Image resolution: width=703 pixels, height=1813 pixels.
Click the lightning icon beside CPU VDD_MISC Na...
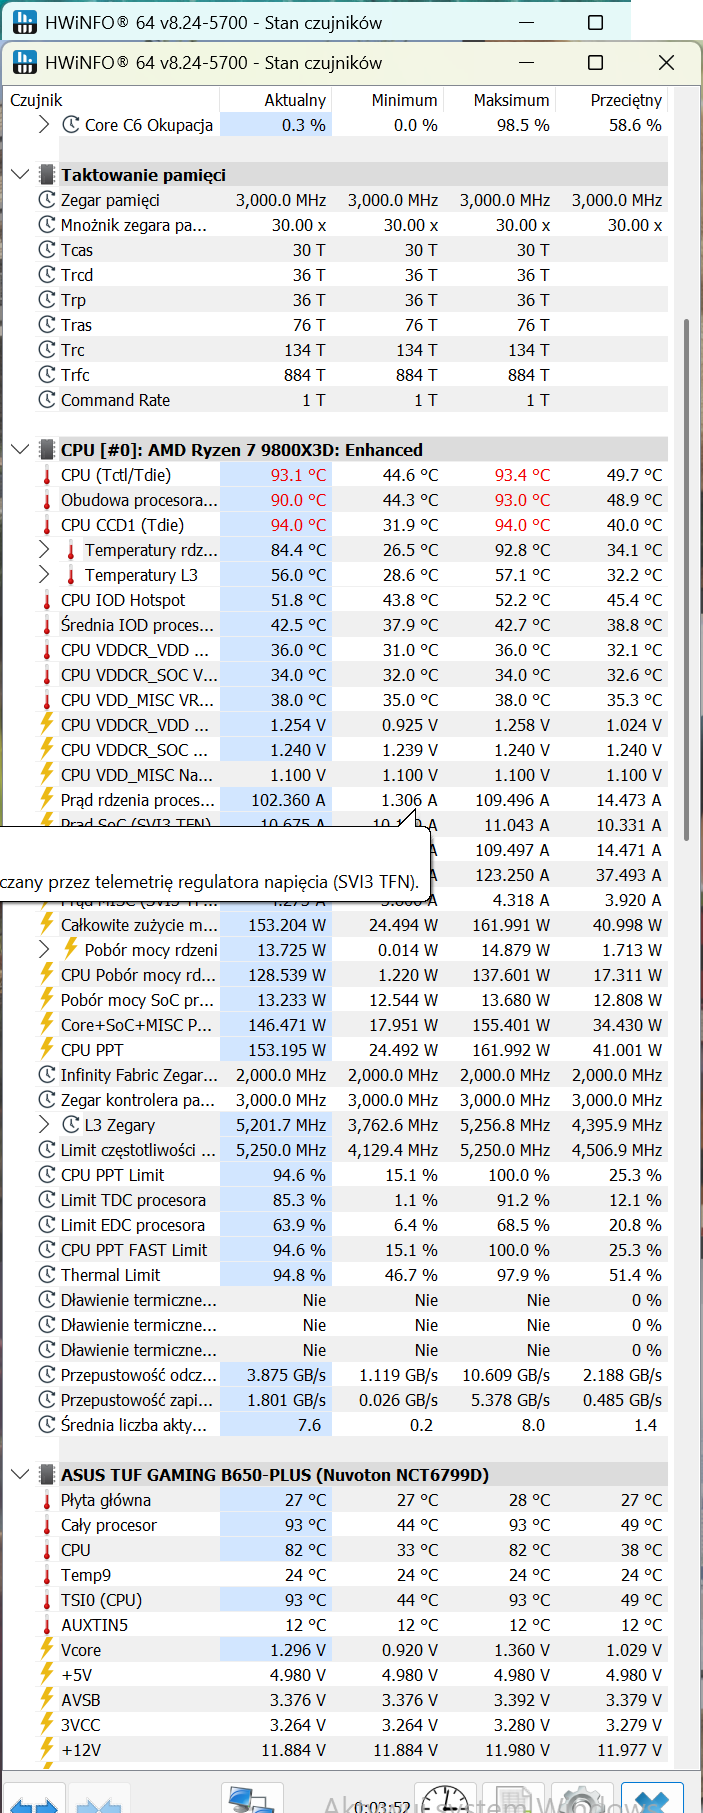tap(46, 775)
